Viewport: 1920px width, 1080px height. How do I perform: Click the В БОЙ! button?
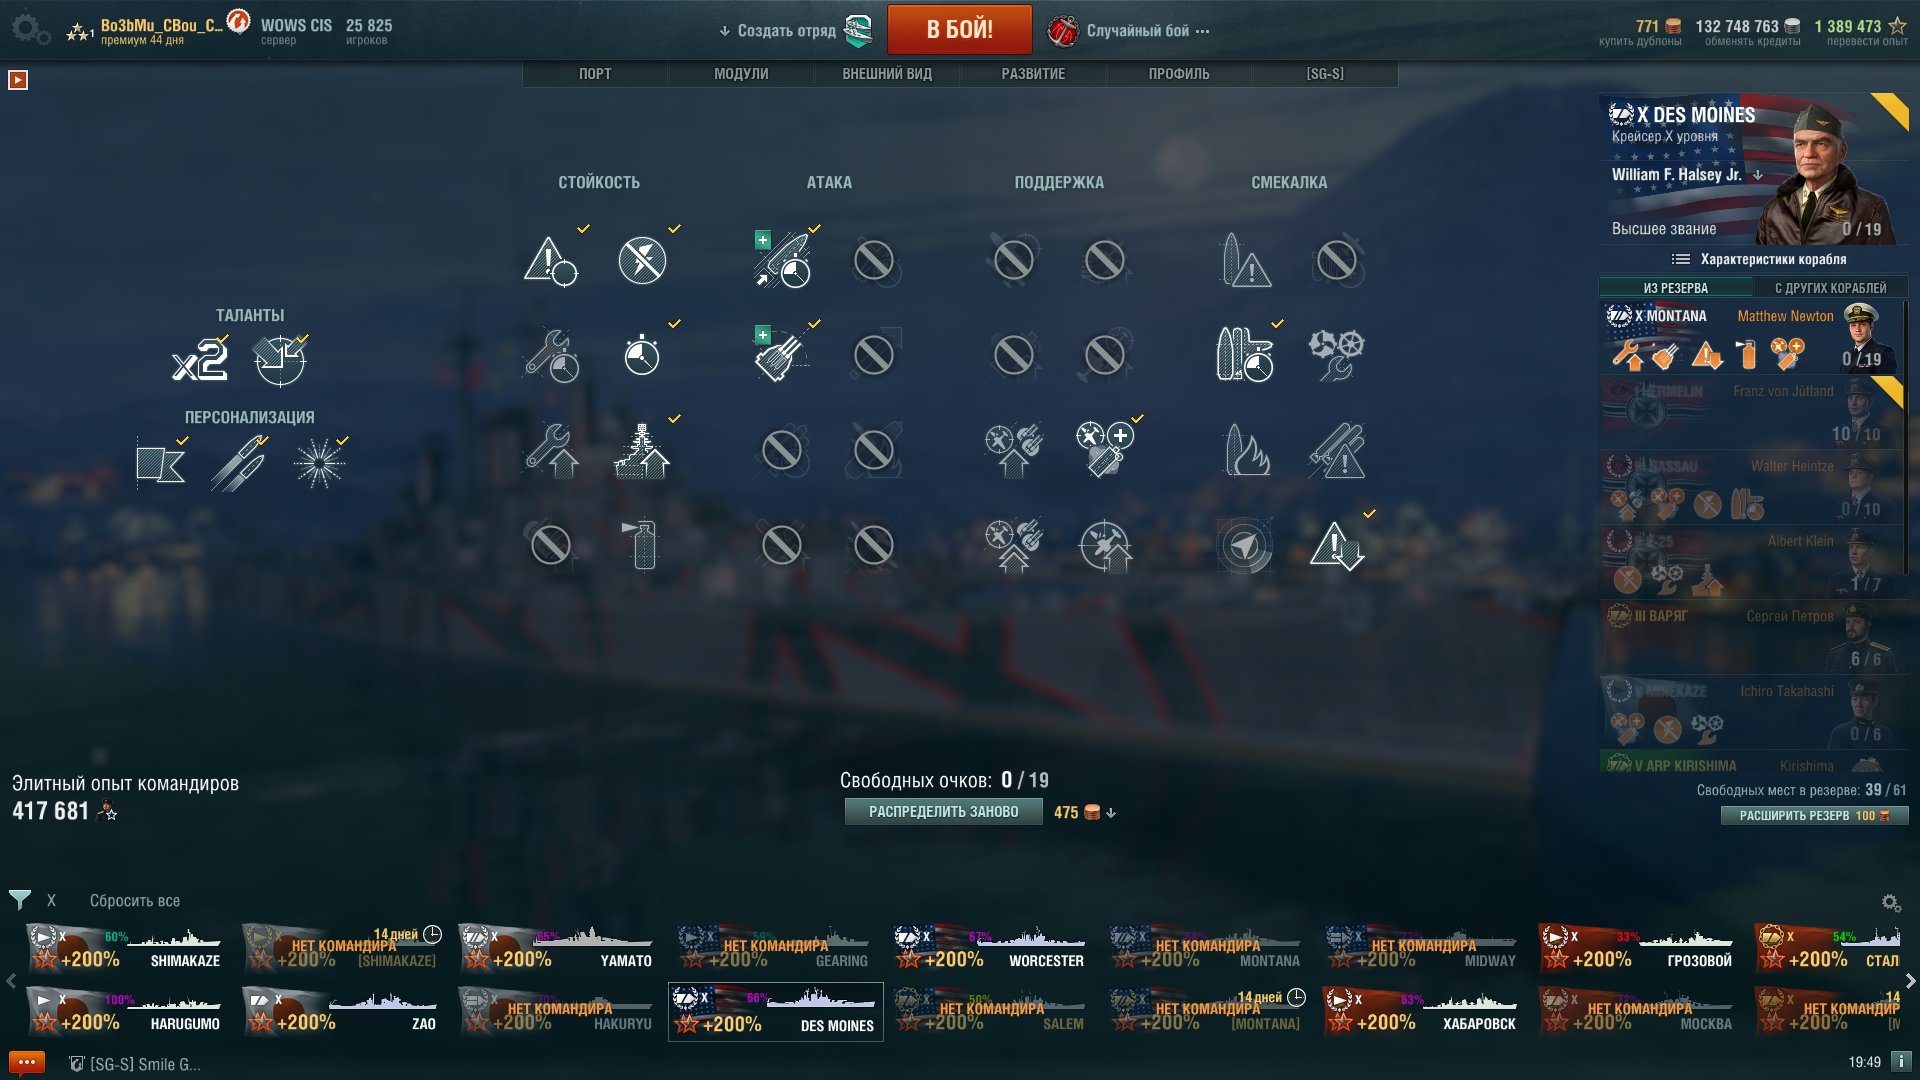(959, 30)
